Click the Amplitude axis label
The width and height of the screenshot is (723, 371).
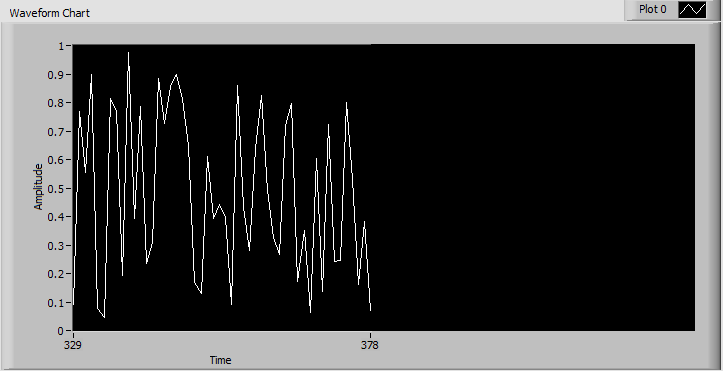coord(38,187)
